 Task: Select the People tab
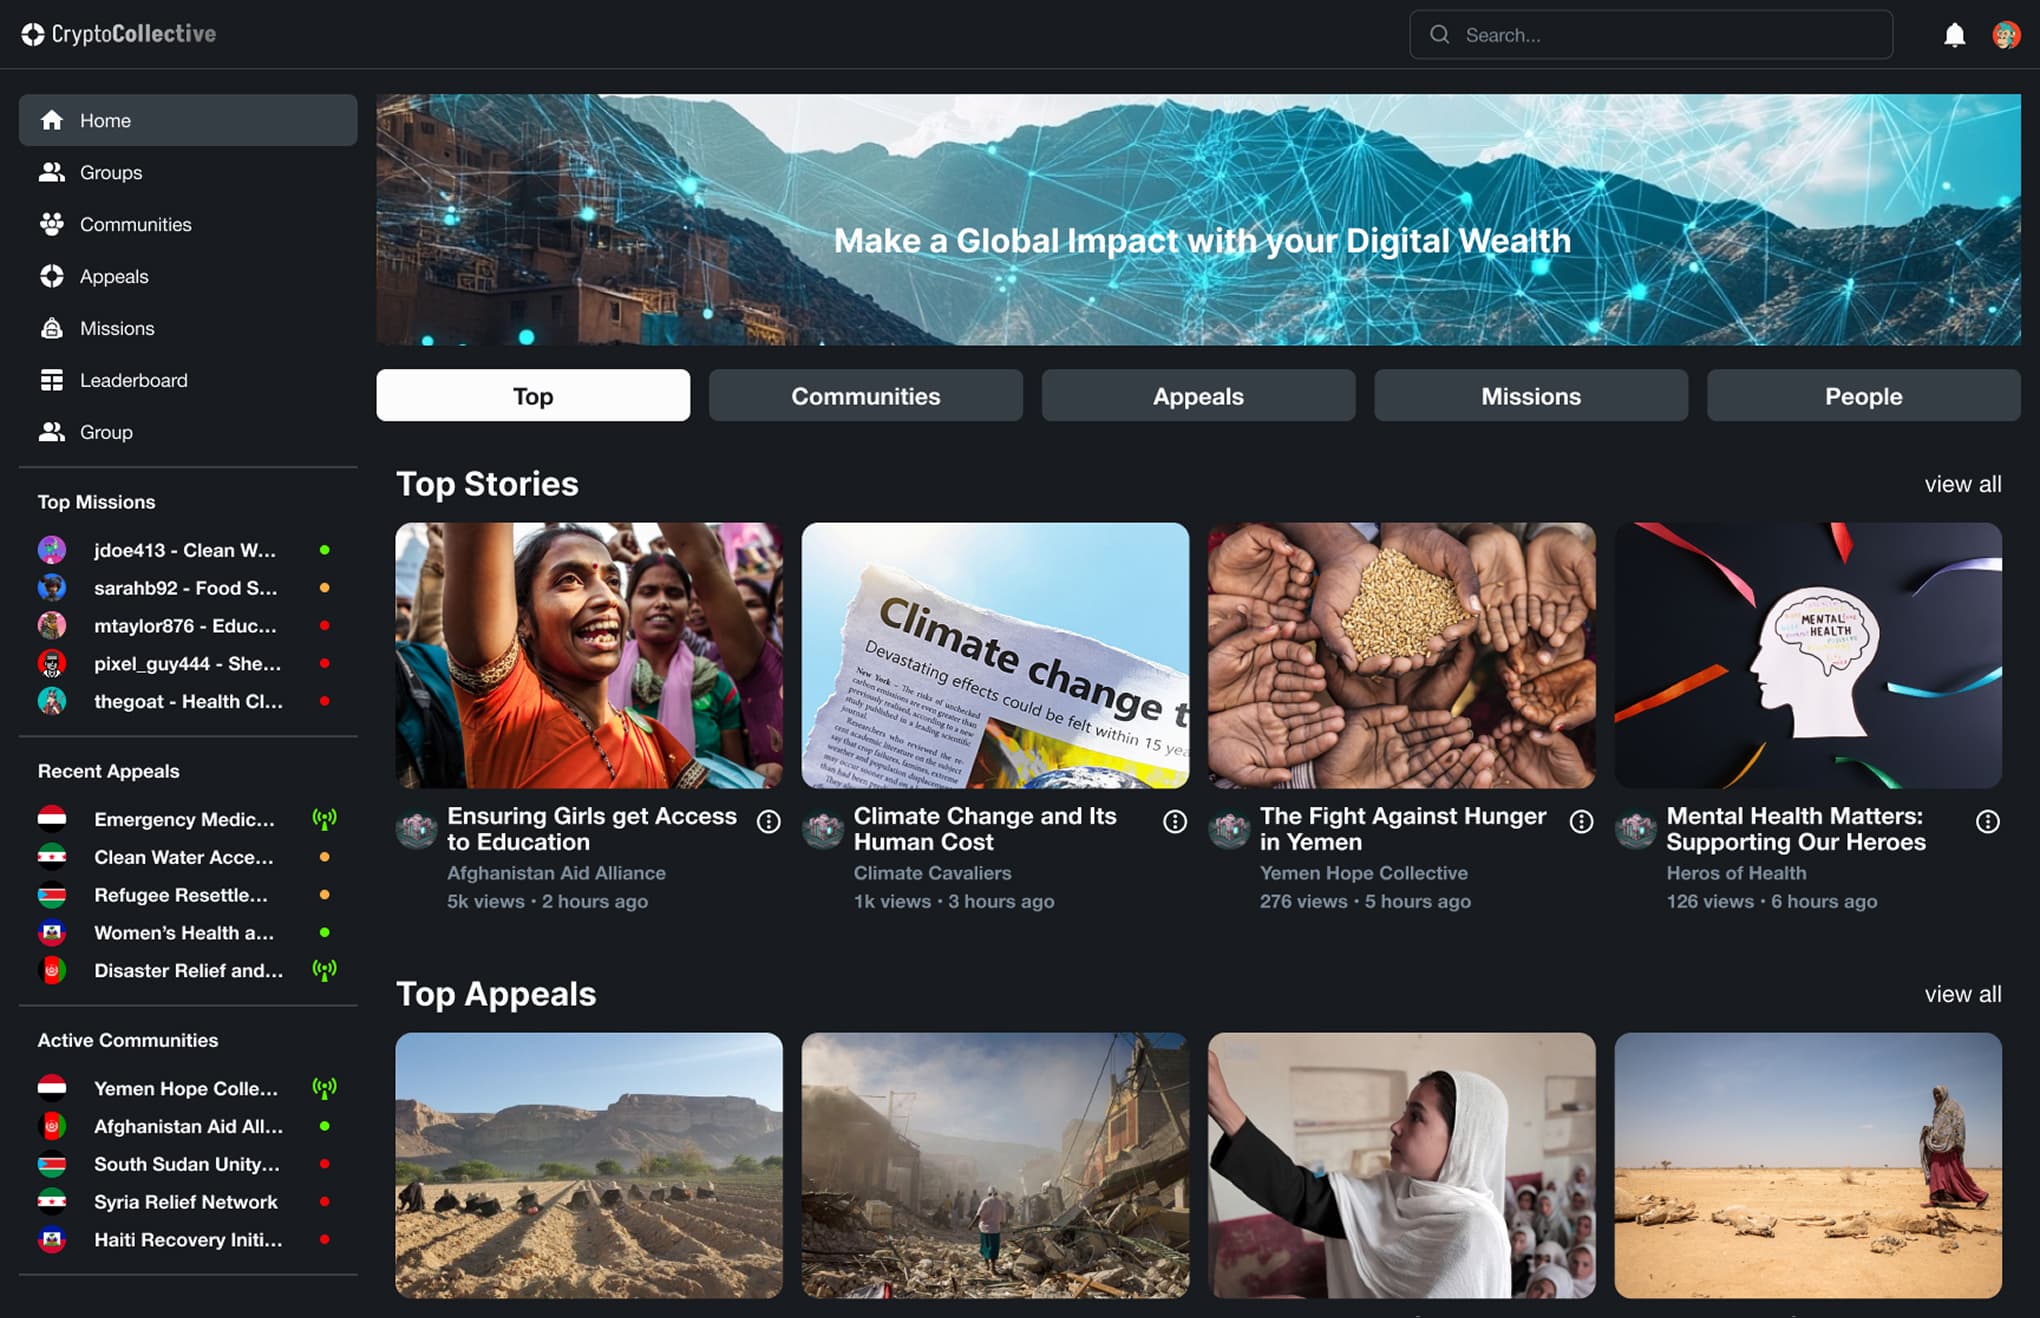pyautogui.click(x=1862, y=396)
